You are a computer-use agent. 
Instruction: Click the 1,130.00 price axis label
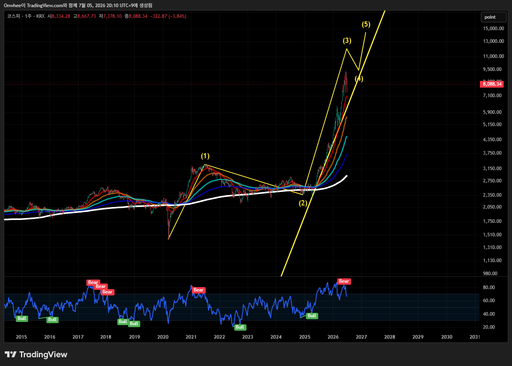492,260
